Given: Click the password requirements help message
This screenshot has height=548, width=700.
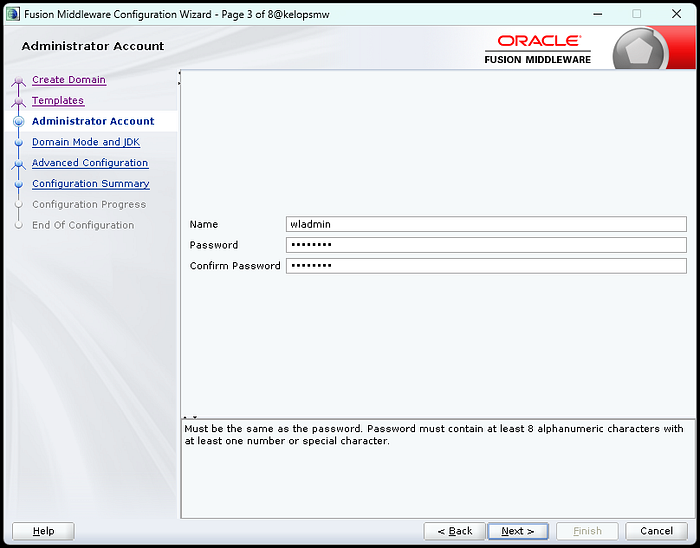Looking at the screenshot, I should click(433, 435).
